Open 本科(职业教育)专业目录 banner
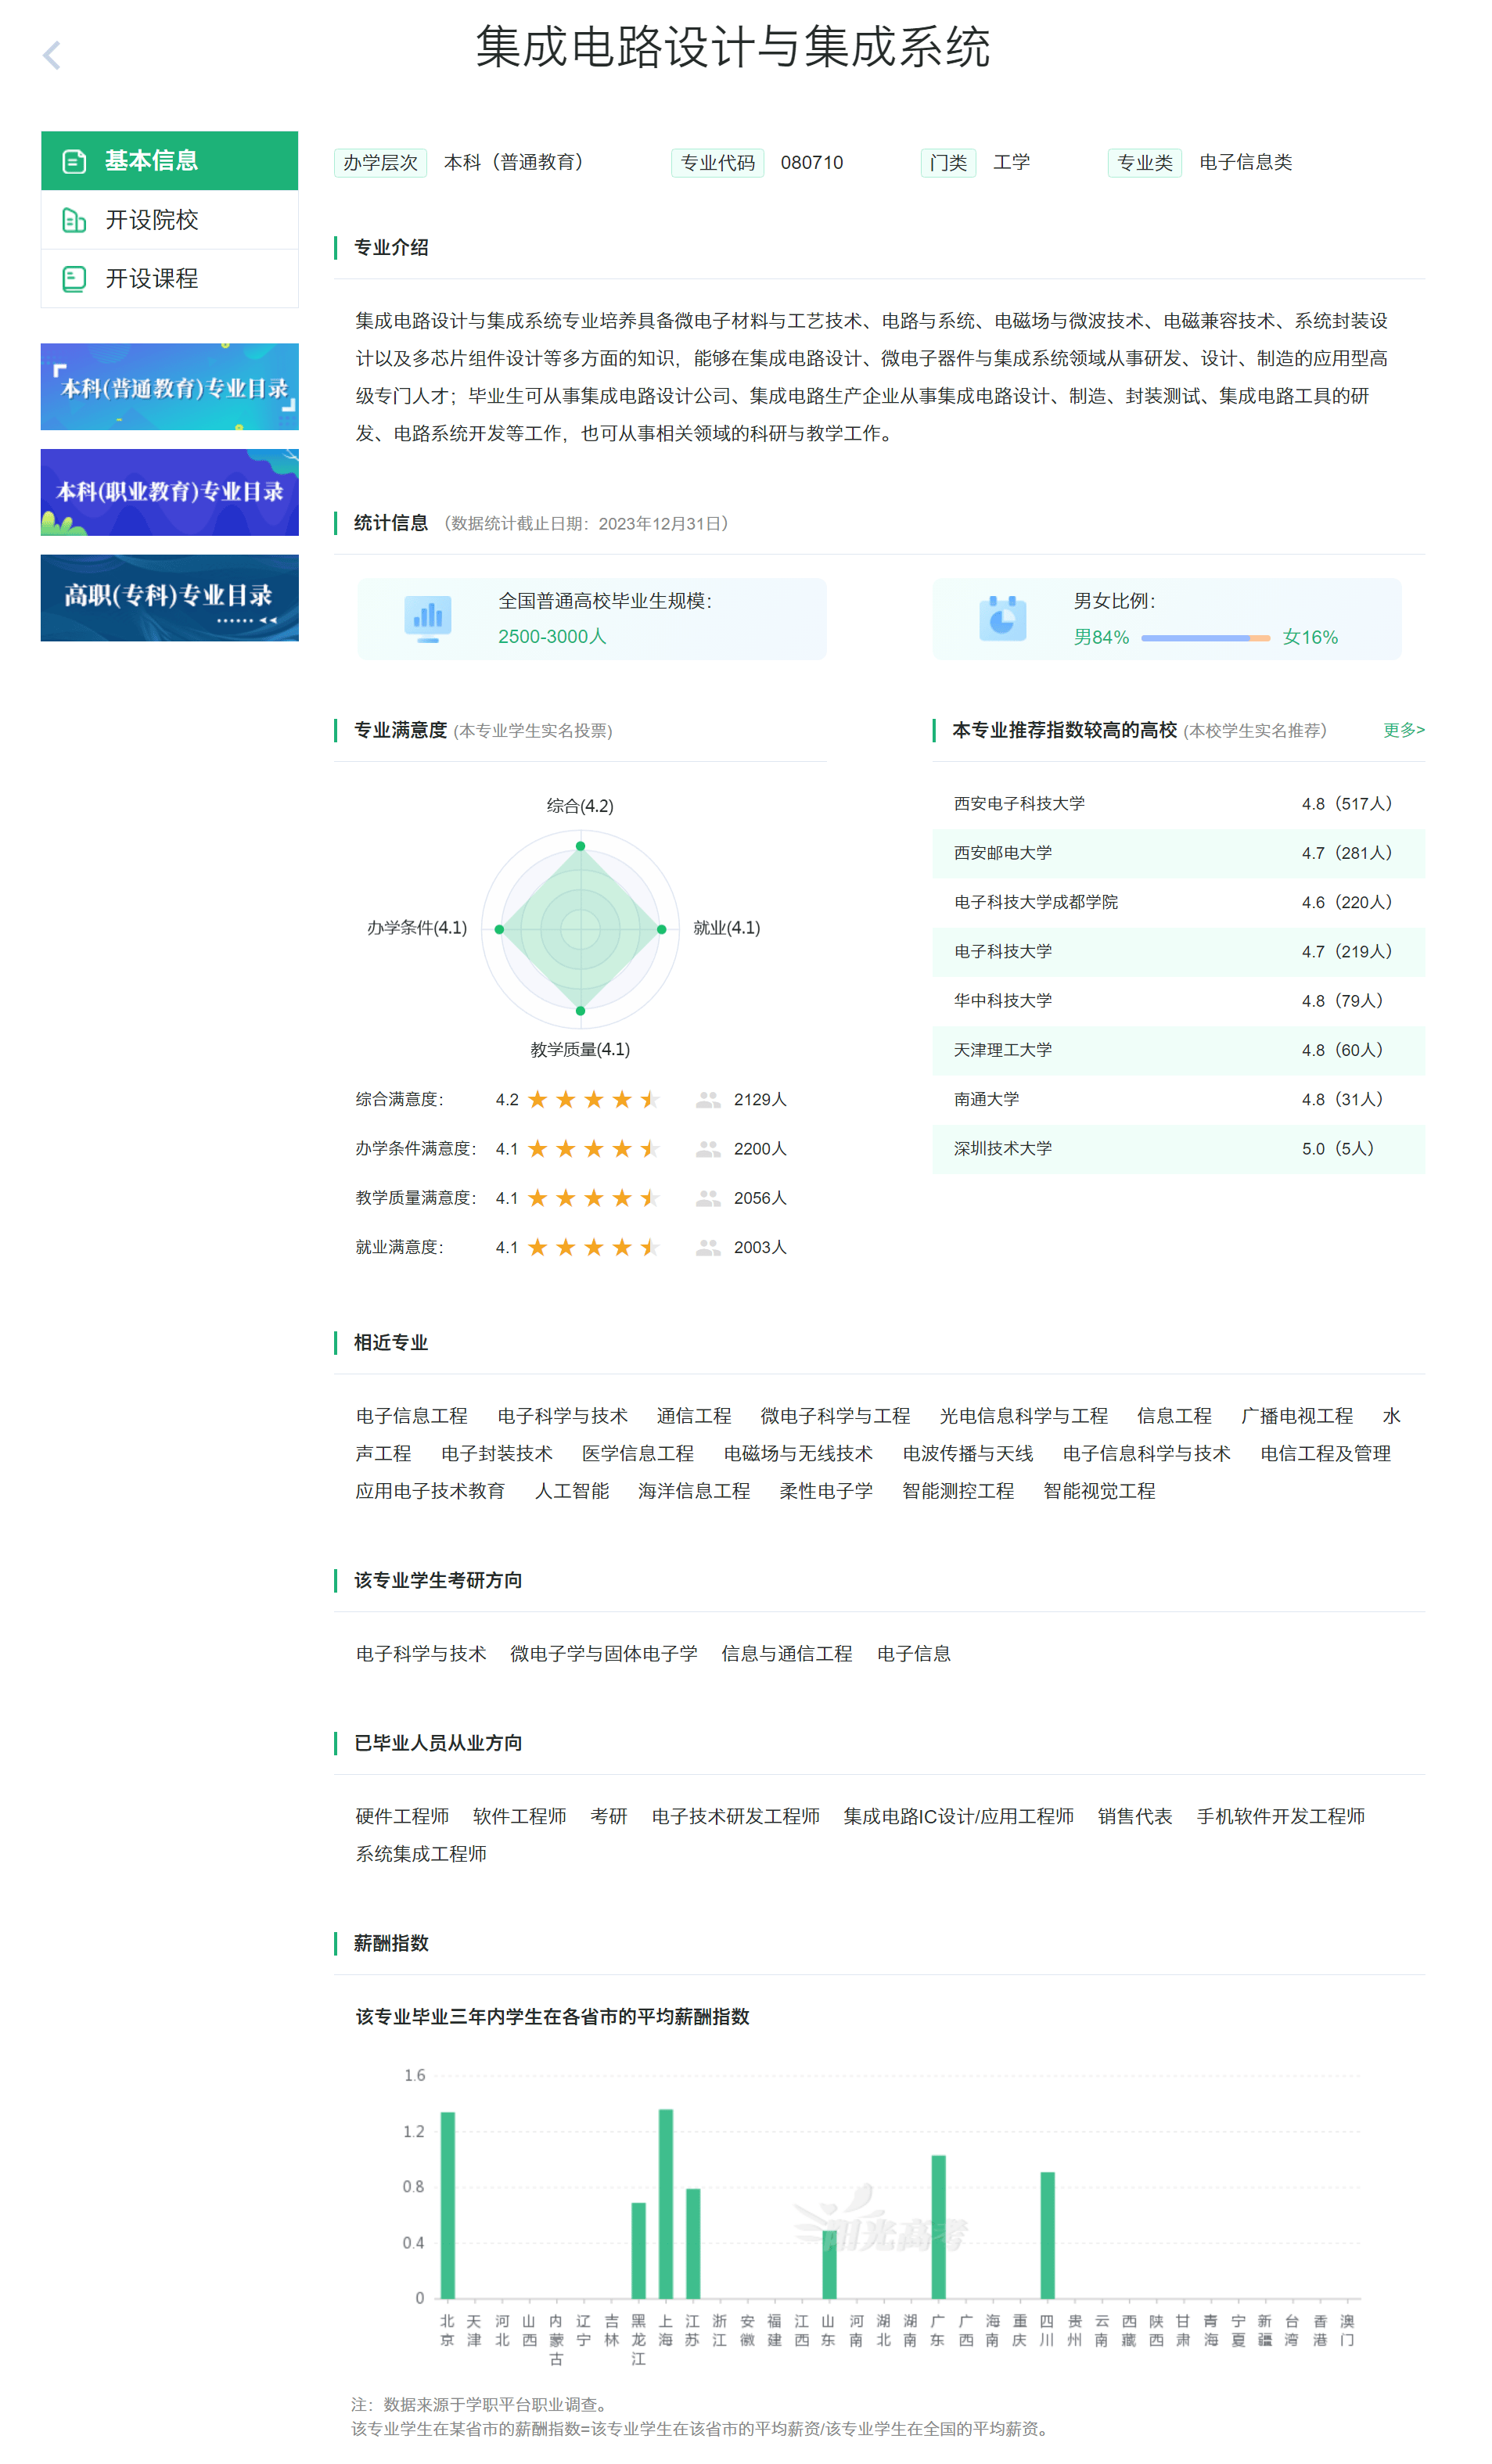The width and height of the screenshot is (1492, 2464). click(x=170, y=492)
